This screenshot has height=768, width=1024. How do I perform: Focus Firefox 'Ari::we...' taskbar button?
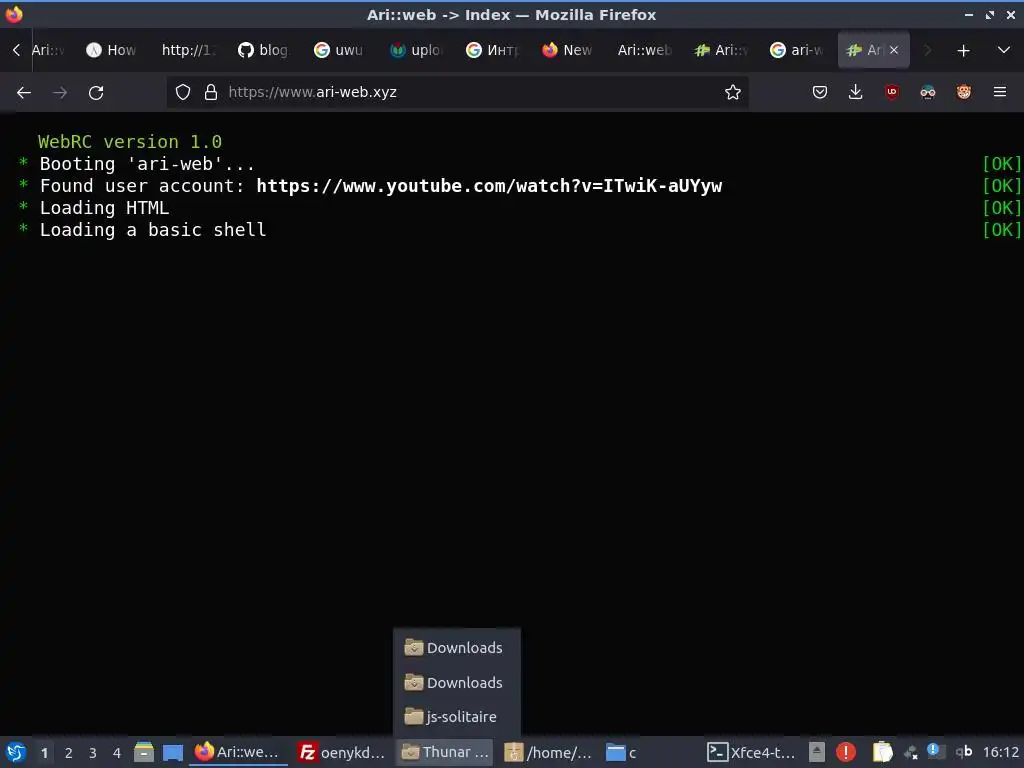click(238, 752)
